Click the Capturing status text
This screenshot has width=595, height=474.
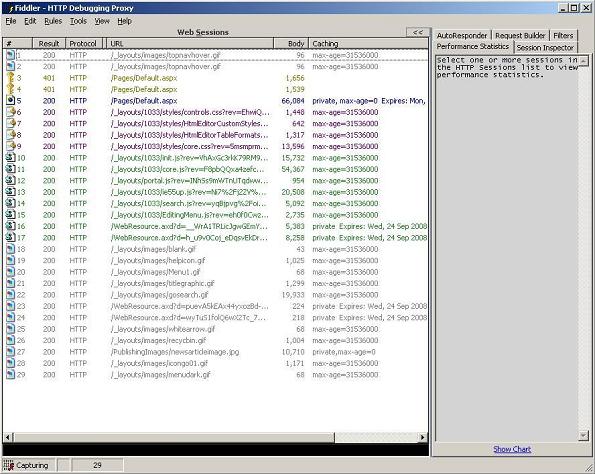(32, 465)
